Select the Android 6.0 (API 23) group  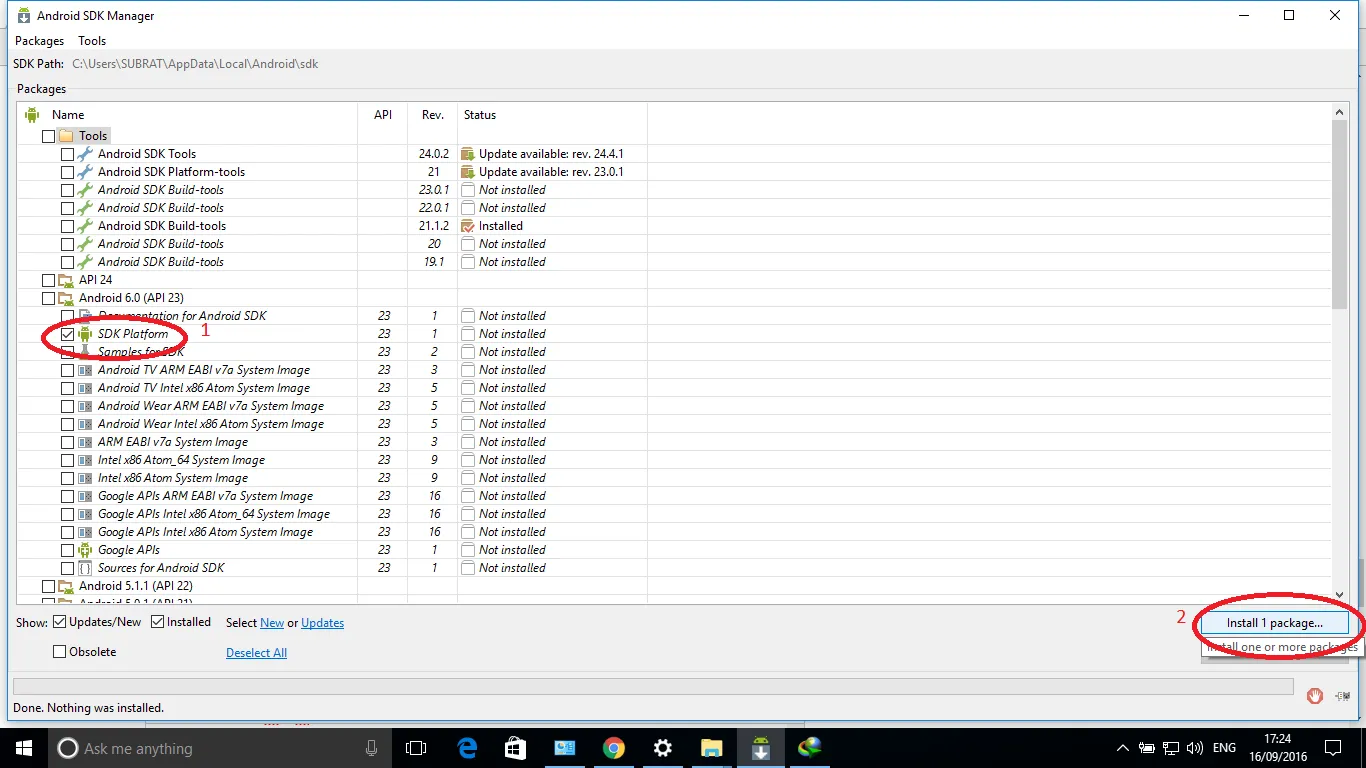coord(131,298)
